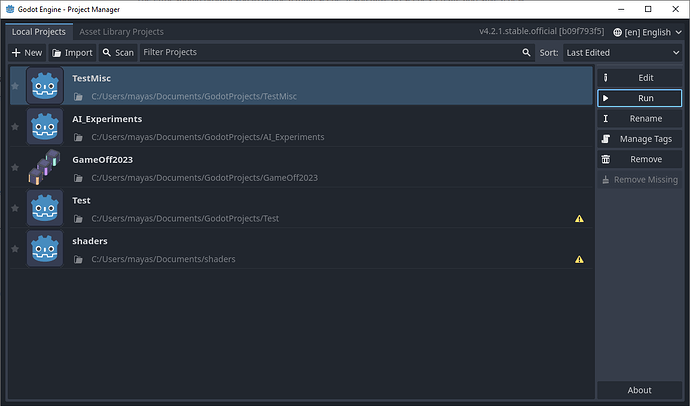Click warning icon on shaders project
690x406 pixels.
coord(579,259)
